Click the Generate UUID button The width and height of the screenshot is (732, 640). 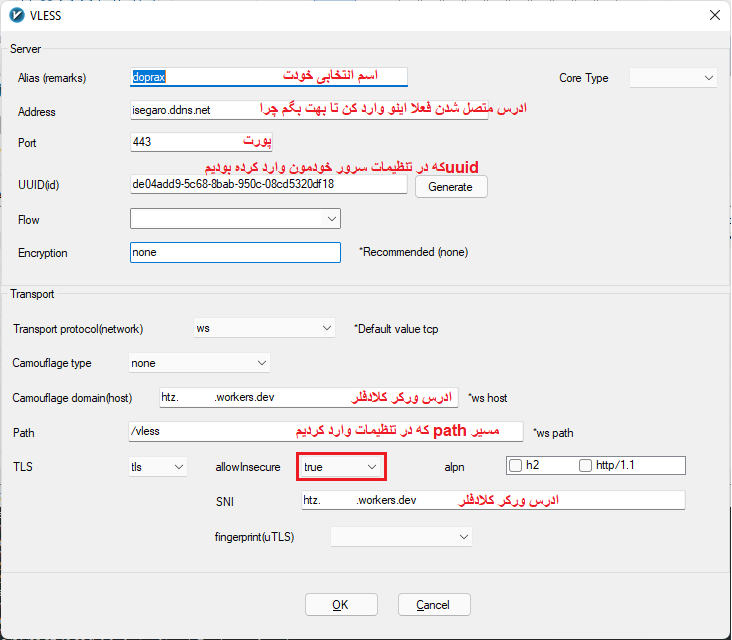pyautogui.click(x=451, y=187)
